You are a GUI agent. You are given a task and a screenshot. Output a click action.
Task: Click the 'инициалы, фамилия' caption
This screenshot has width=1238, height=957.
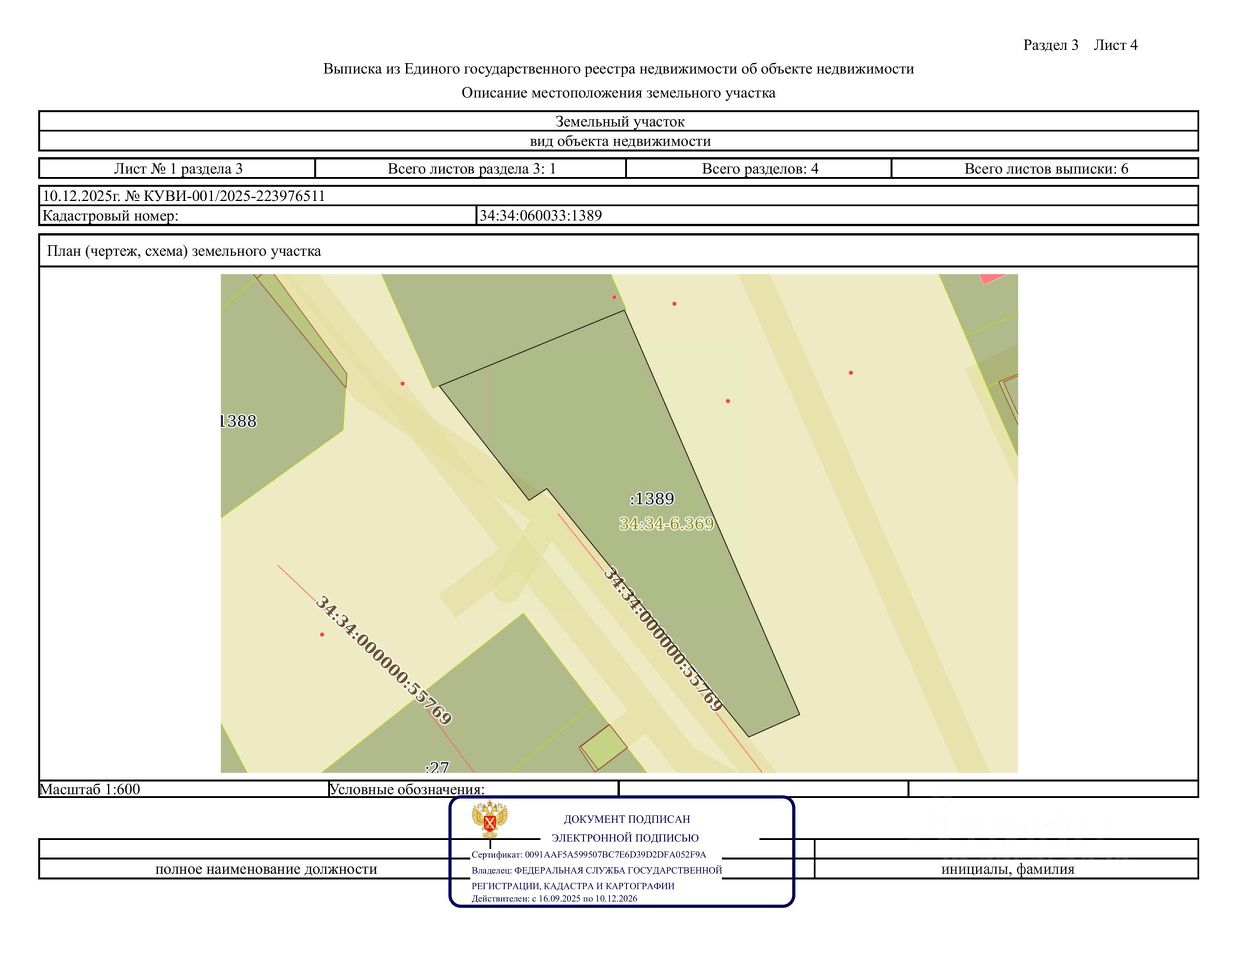pos(1008,869)
